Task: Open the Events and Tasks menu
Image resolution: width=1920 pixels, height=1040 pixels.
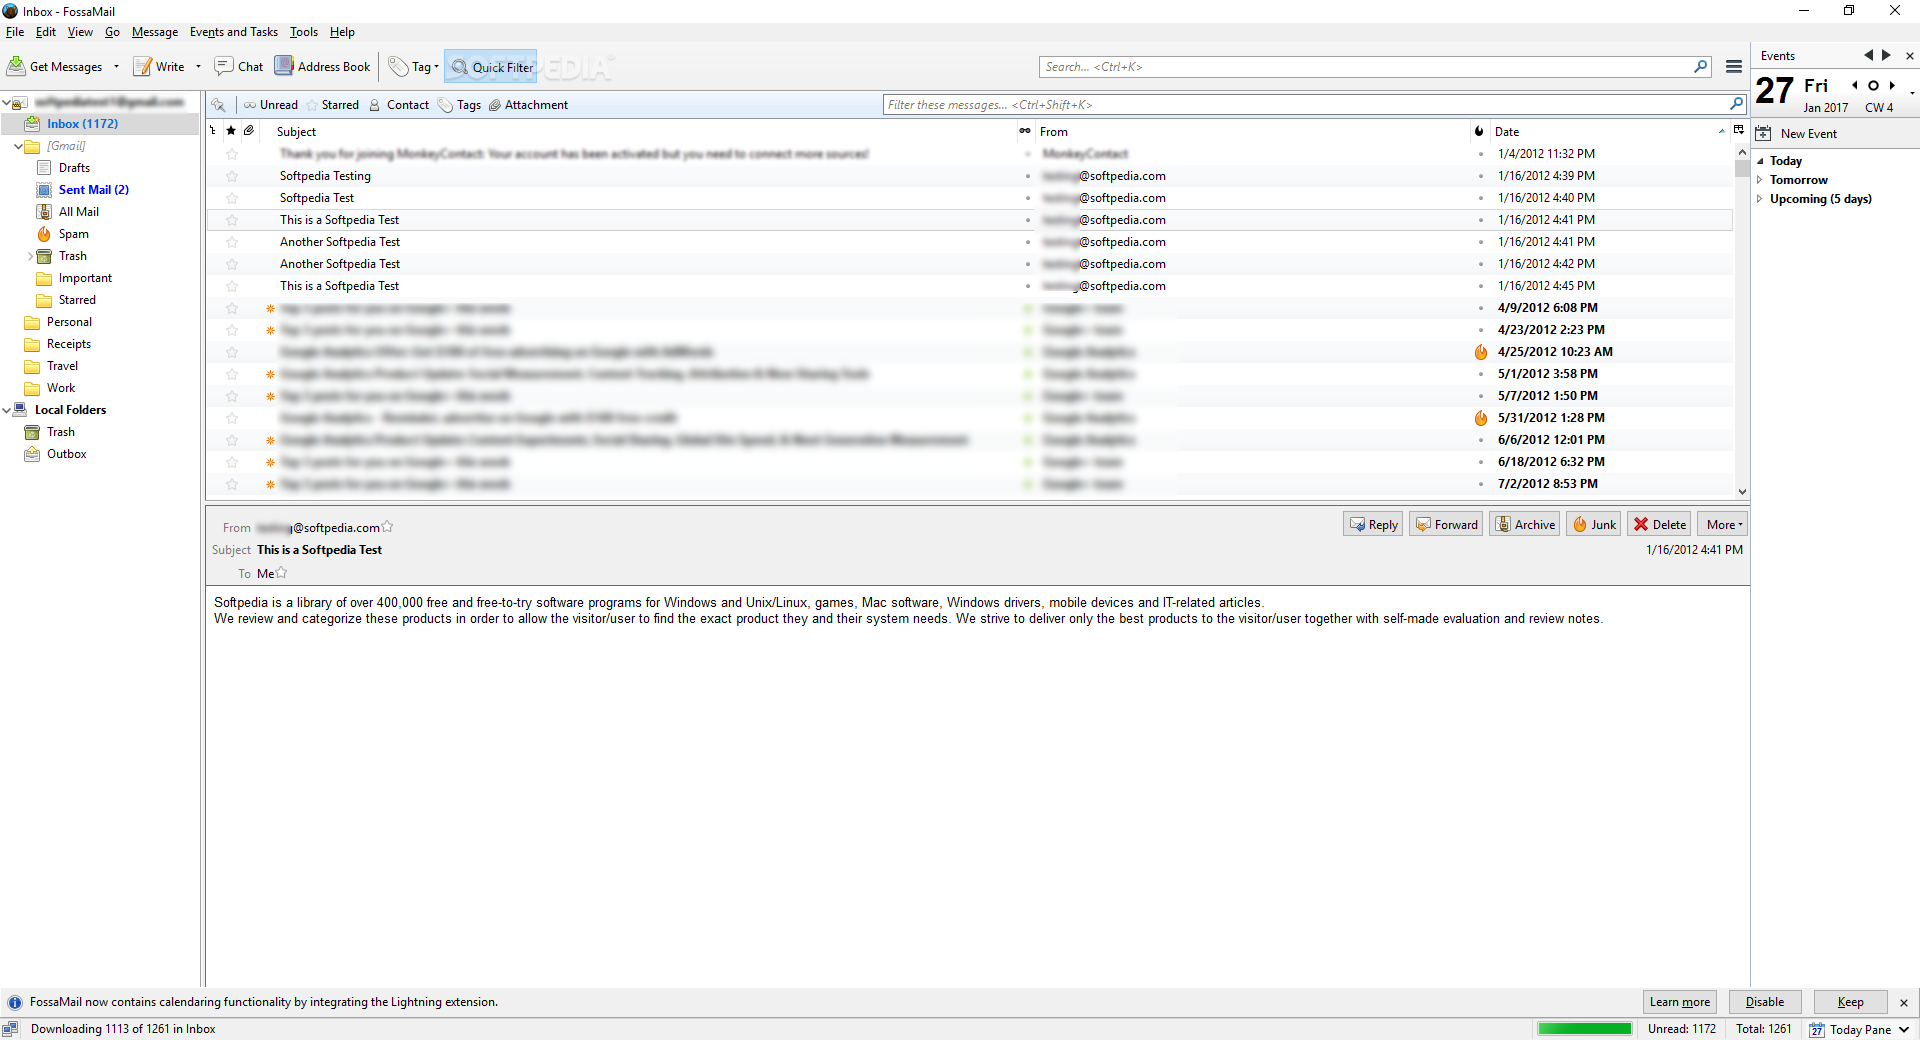Action: (x=234, y=32)
